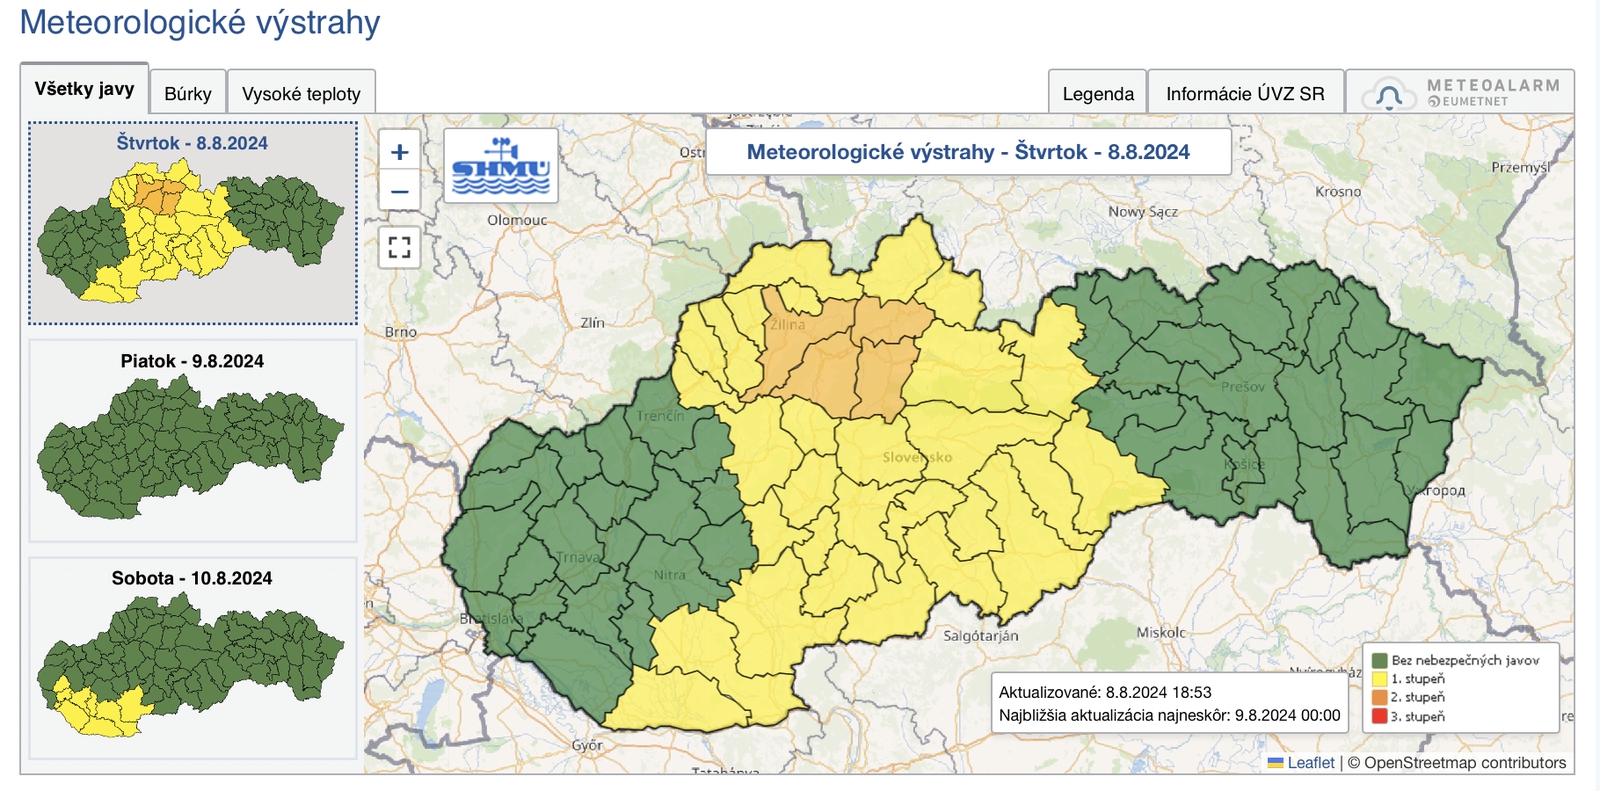Click orange '2. stupeň' legend swatch

[x=1380, y=697]
